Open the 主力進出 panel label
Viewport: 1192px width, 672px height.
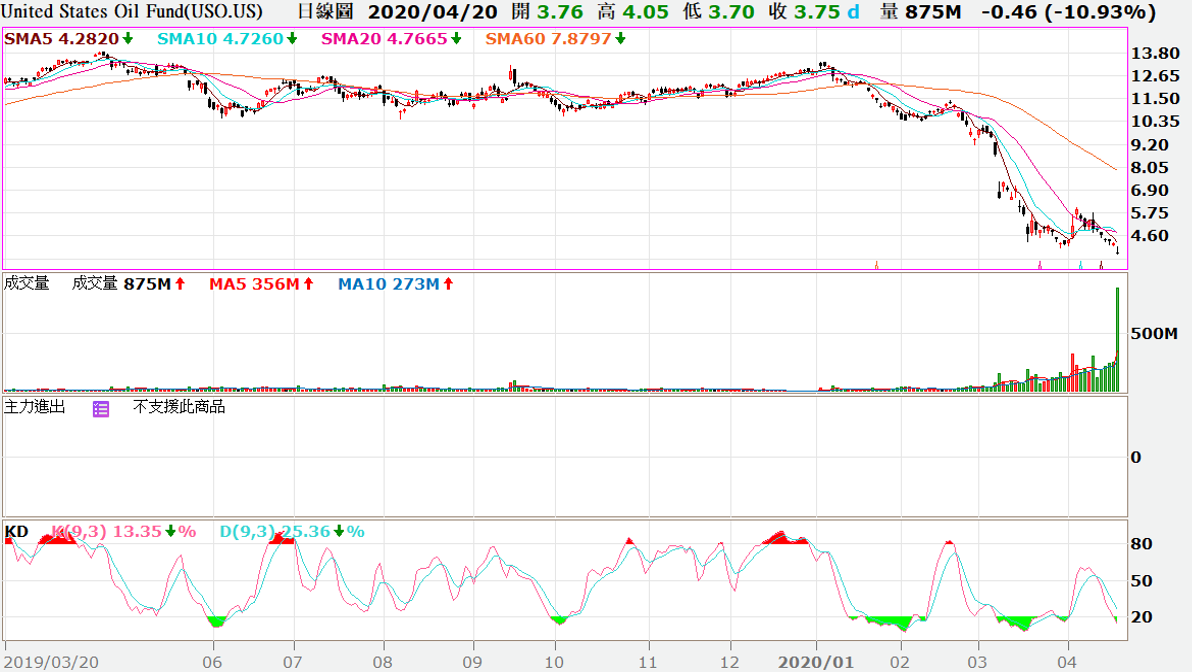[x=35, y=407]
